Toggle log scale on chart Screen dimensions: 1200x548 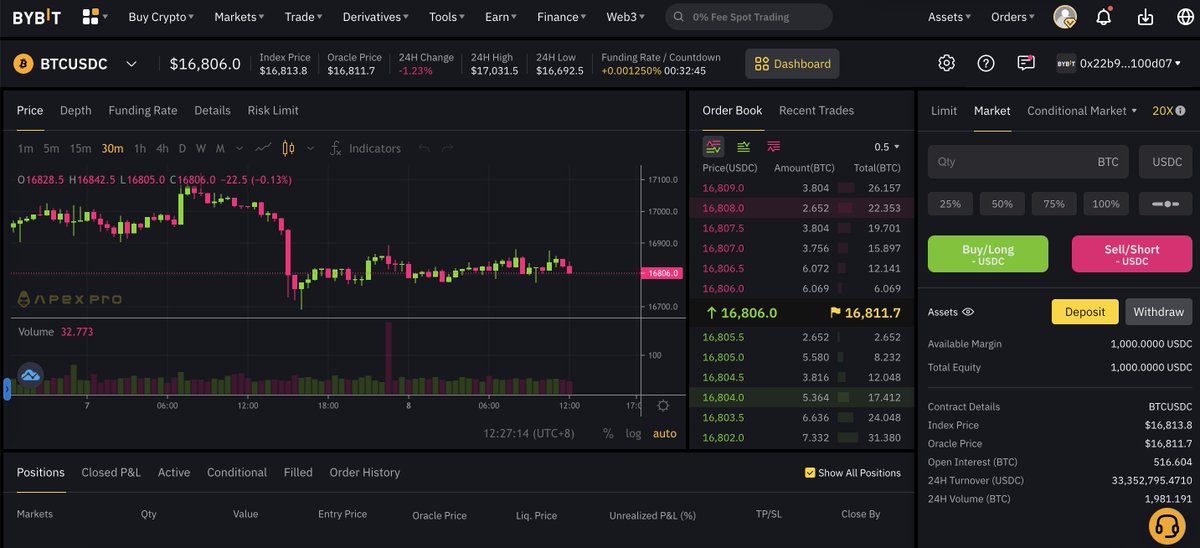click(633, 433)
